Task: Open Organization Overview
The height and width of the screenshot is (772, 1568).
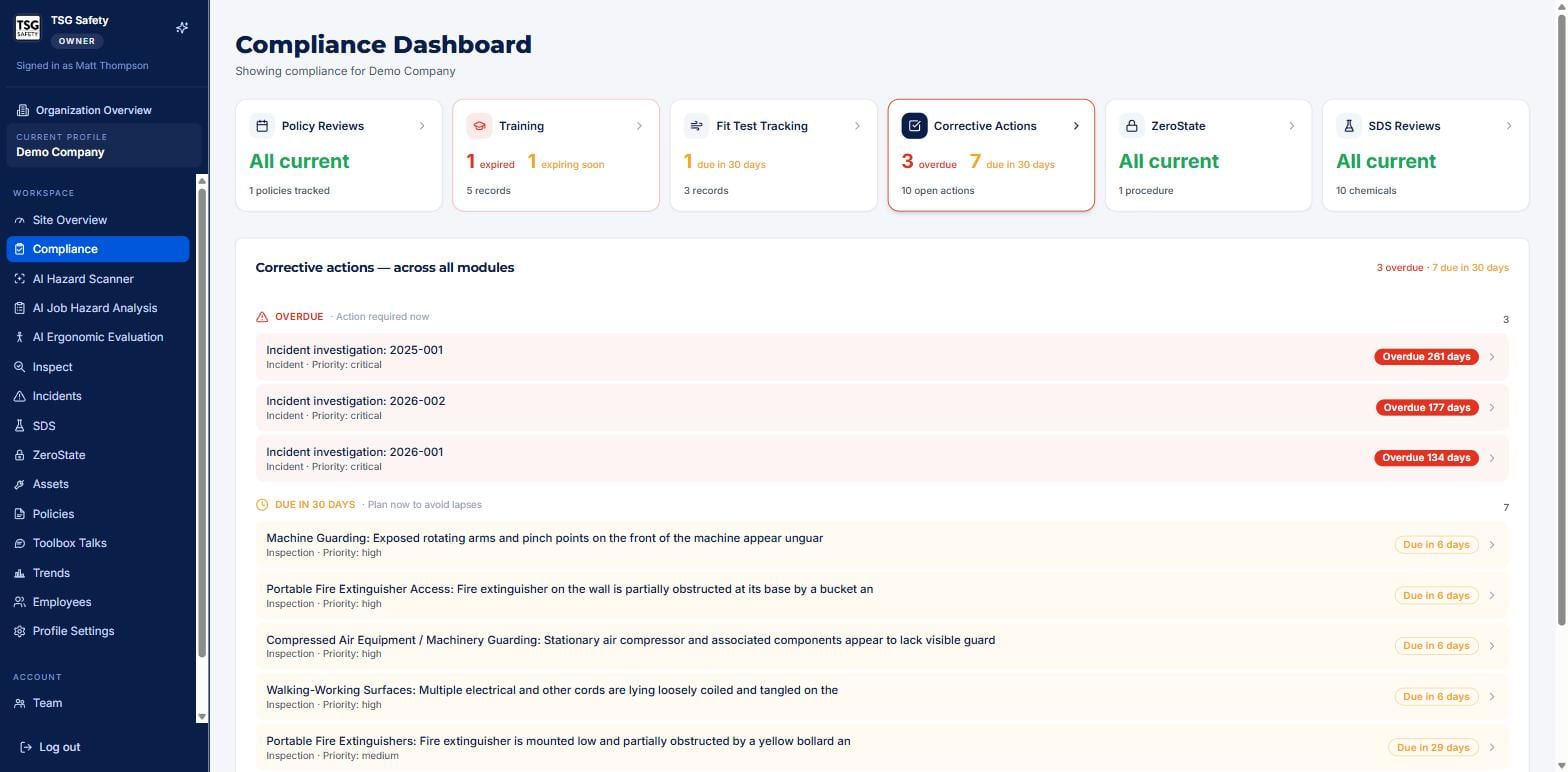Action: (x=104, y=110)
